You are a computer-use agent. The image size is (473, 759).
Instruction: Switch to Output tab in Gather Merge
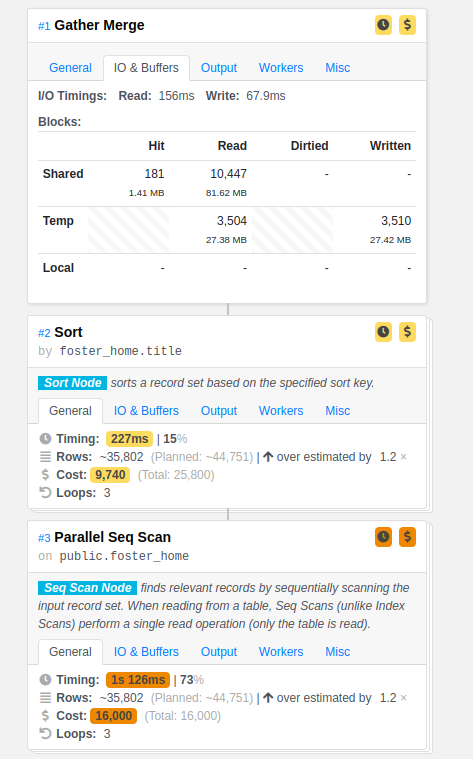[x=219, y=68]
